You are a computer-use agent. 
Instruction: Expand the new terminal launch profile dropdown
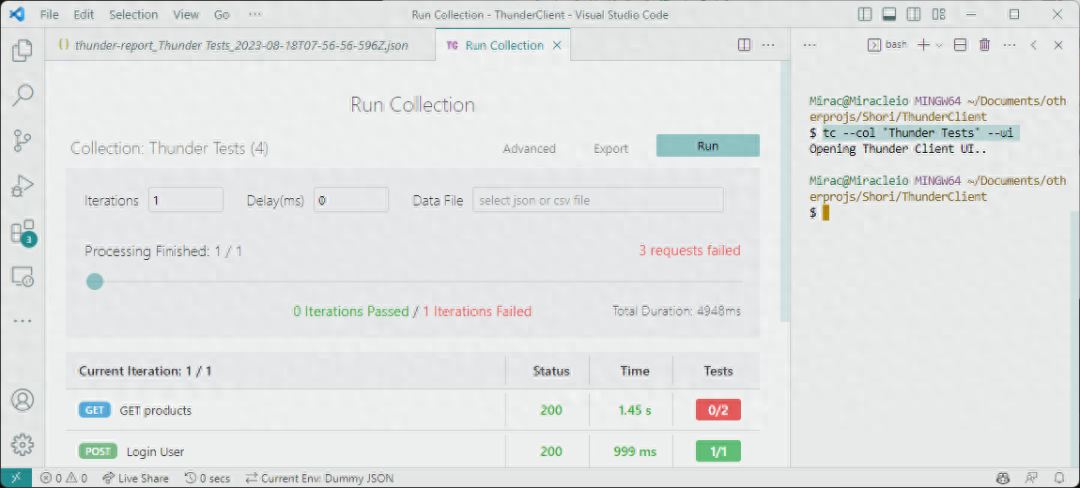939,45
